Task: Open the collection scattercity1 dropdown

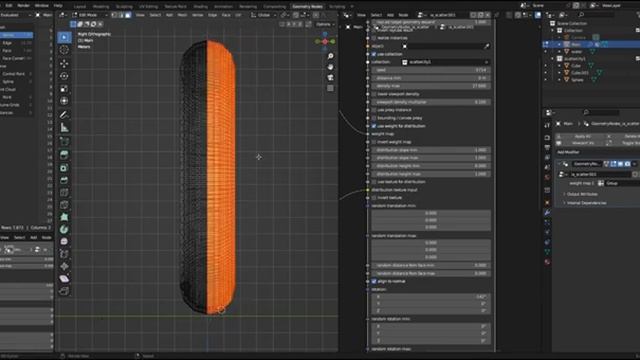Action: click(446, 62)
